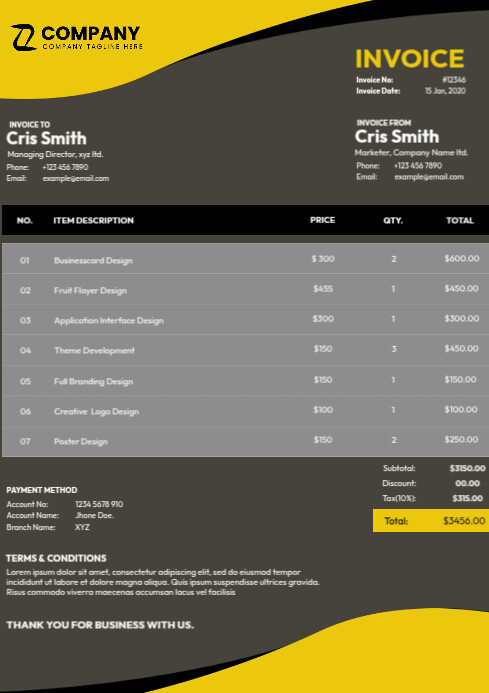Click the $250.00 total for Poster Design

[461, 440]
